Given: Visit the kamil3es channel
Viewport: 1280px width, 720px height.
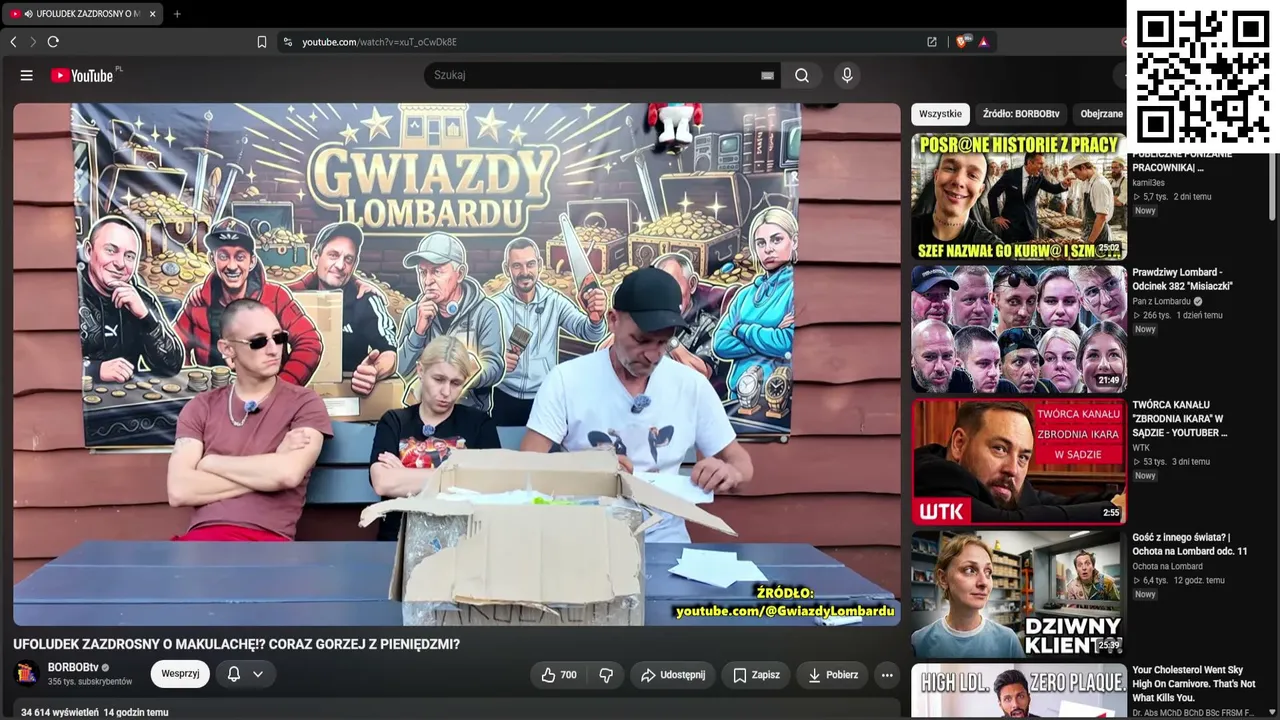Looking at the screenshot, I should pyautogui.click(x=1148, y=183).
